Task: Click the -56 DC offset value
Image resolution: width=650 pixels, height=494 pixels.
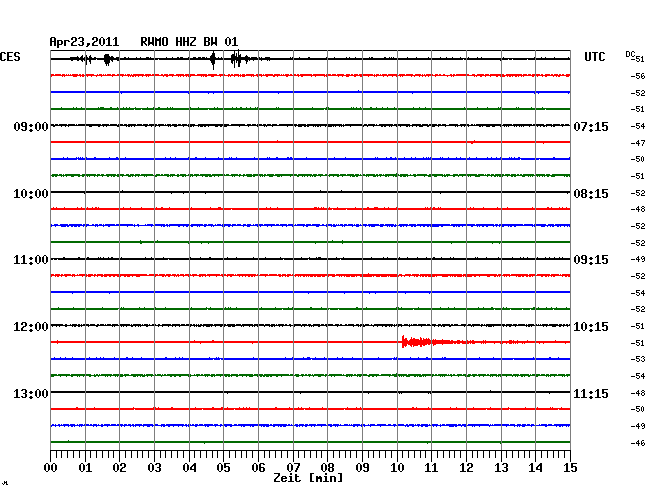Action: tap(638, 76)
